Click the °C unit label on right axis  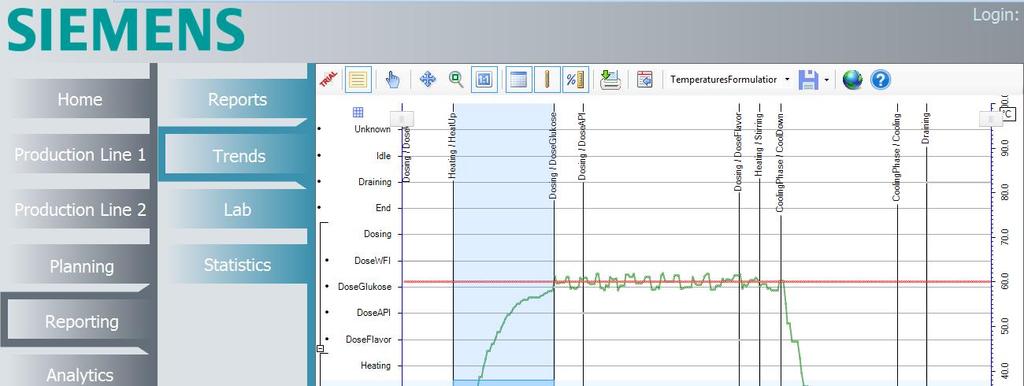[x=1008, y=115]
